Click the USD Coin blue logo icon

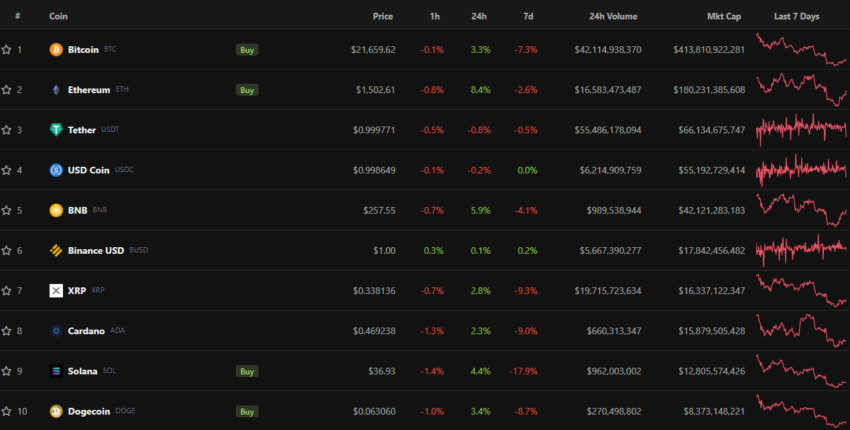(x=56, y=170)
